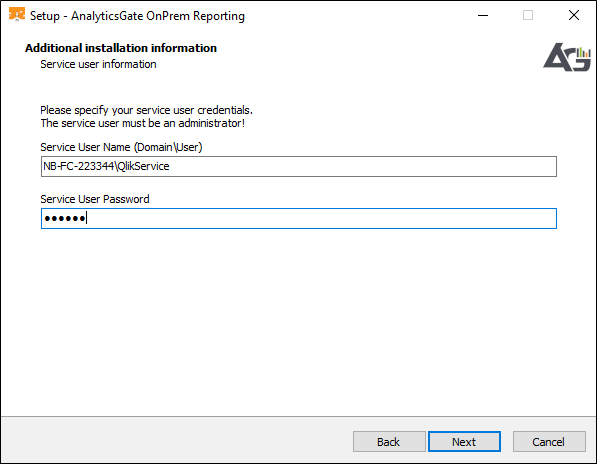Click the disabled maximize window button
597x464 pixels.
[x=528, y=15]
